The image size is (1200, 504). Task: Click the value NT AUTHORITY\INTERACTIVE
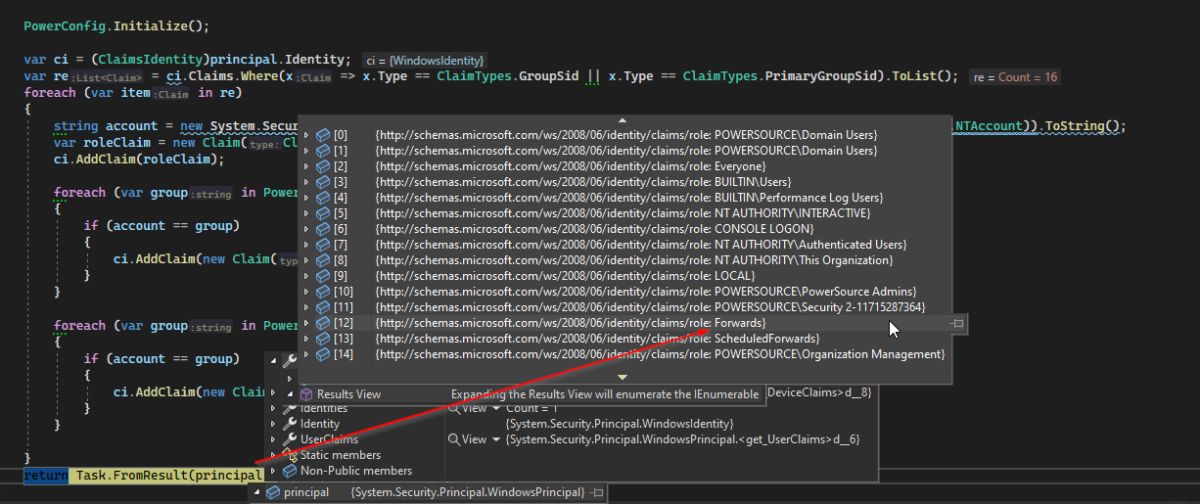792,213
